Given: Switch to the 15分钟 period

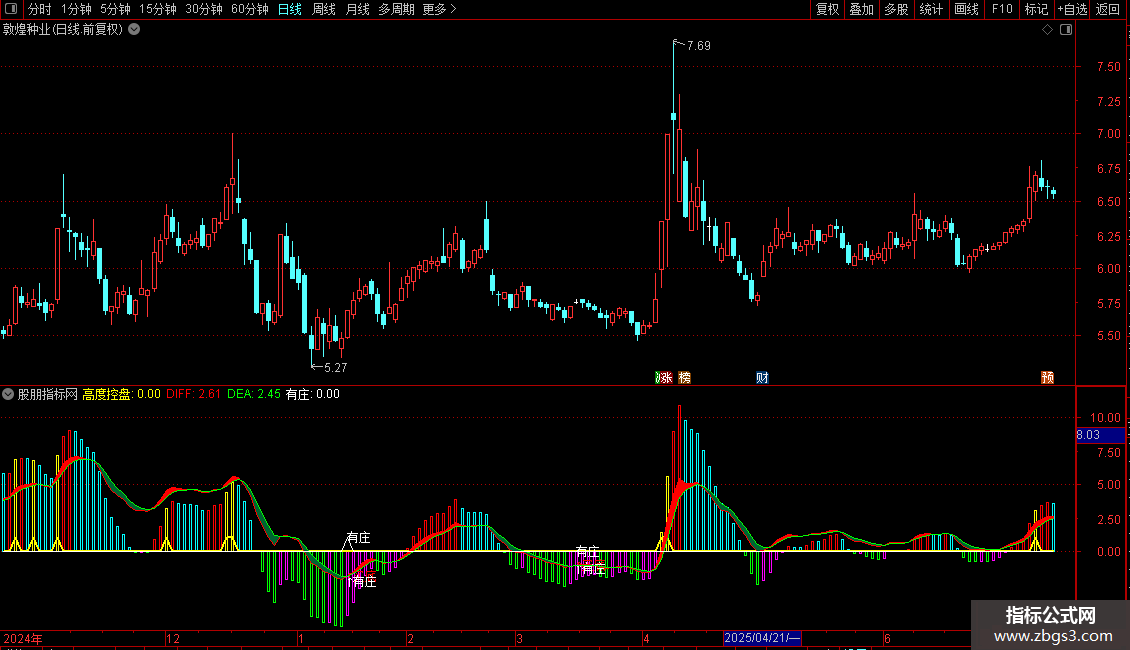Looking at the screenshot, I should pyautogui.click(x=157, y=9).
